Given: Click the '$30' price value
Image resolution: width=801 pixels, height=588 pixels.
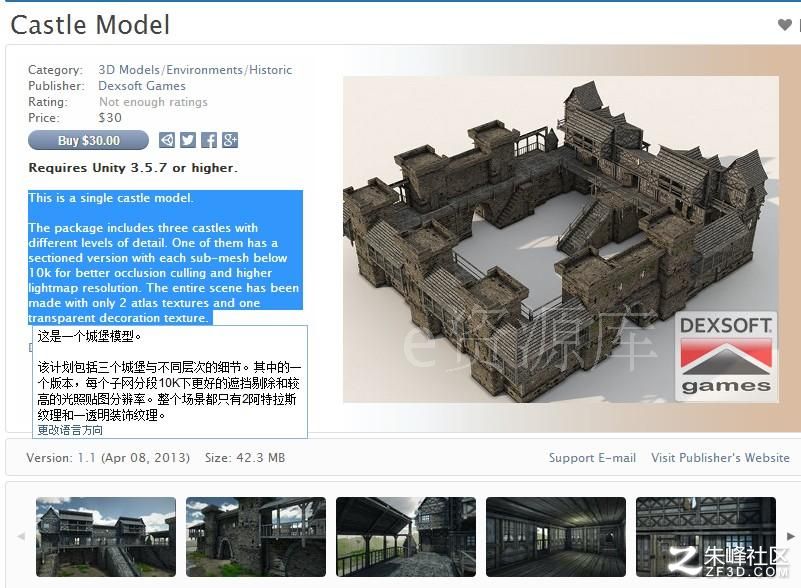Looking at the screenshot, I should point(110,118).
